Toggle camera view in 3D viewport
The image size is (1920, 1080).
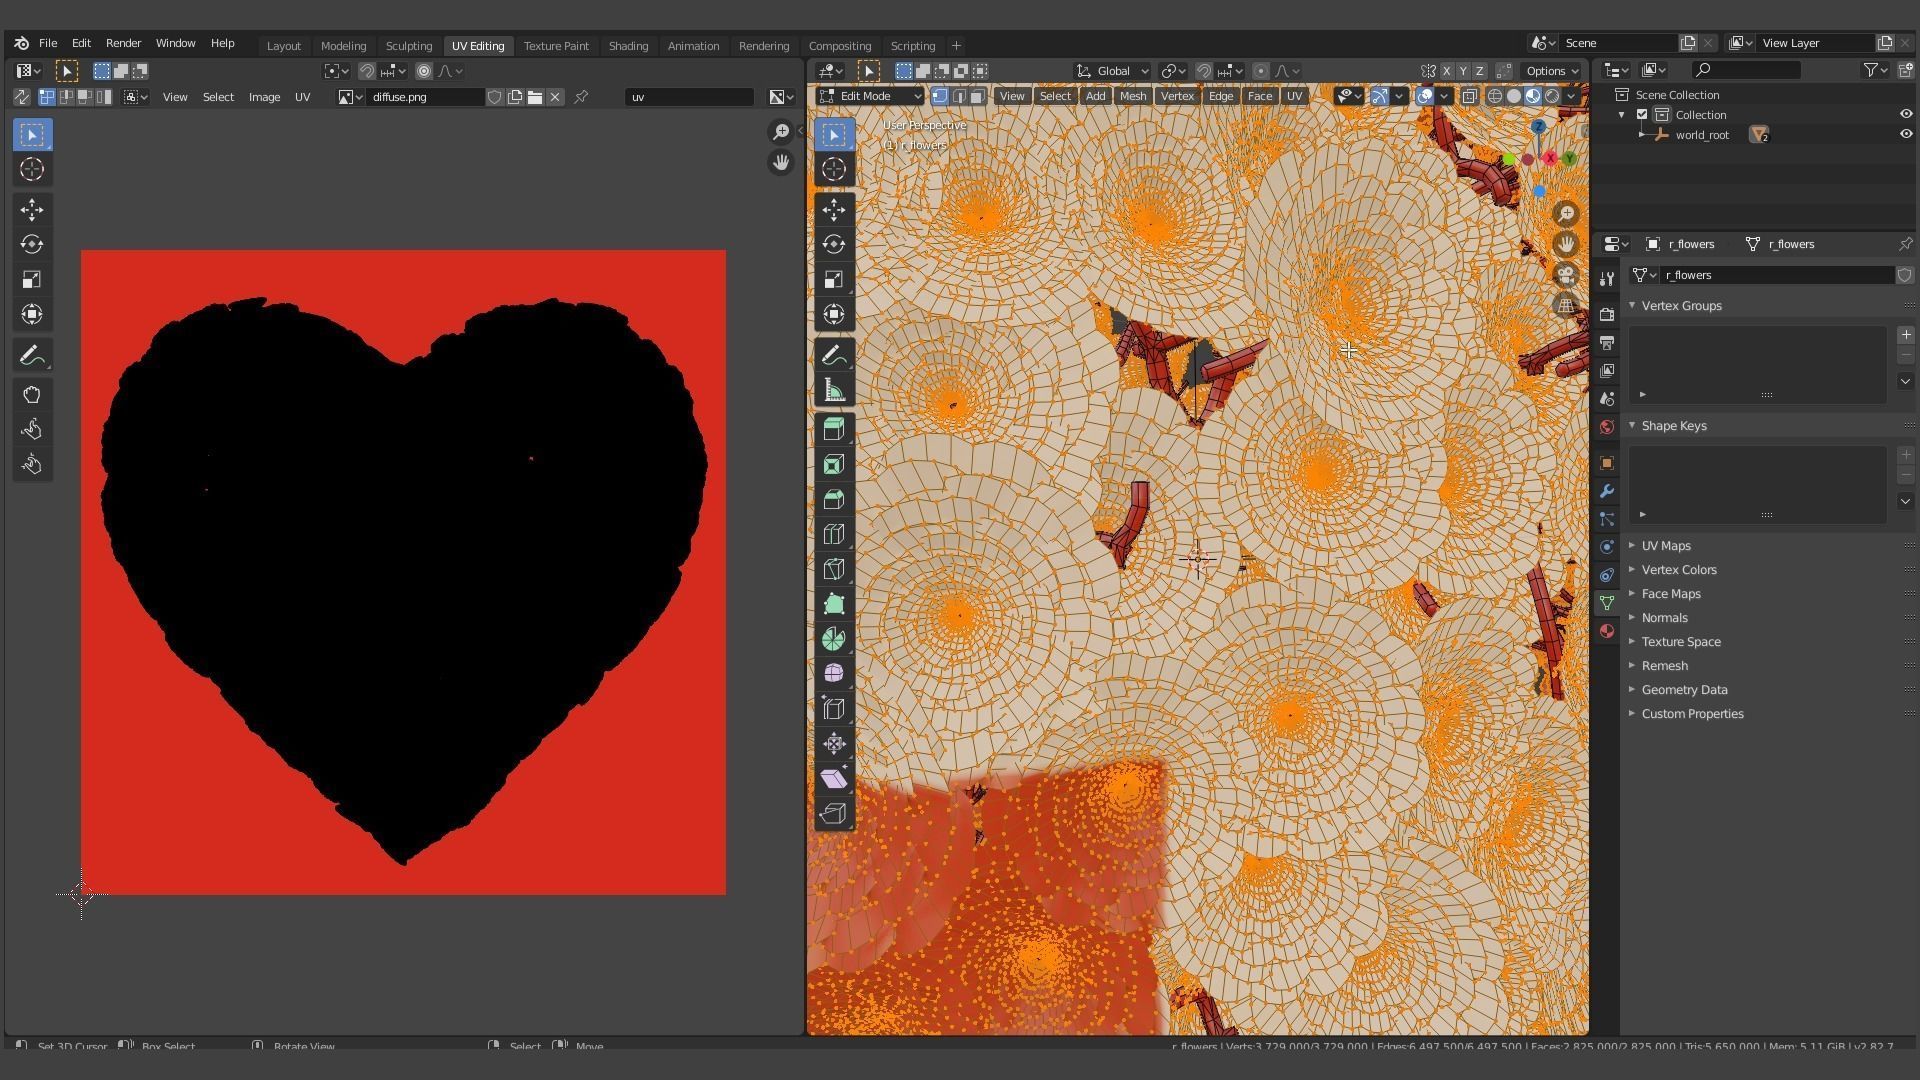1566,275
